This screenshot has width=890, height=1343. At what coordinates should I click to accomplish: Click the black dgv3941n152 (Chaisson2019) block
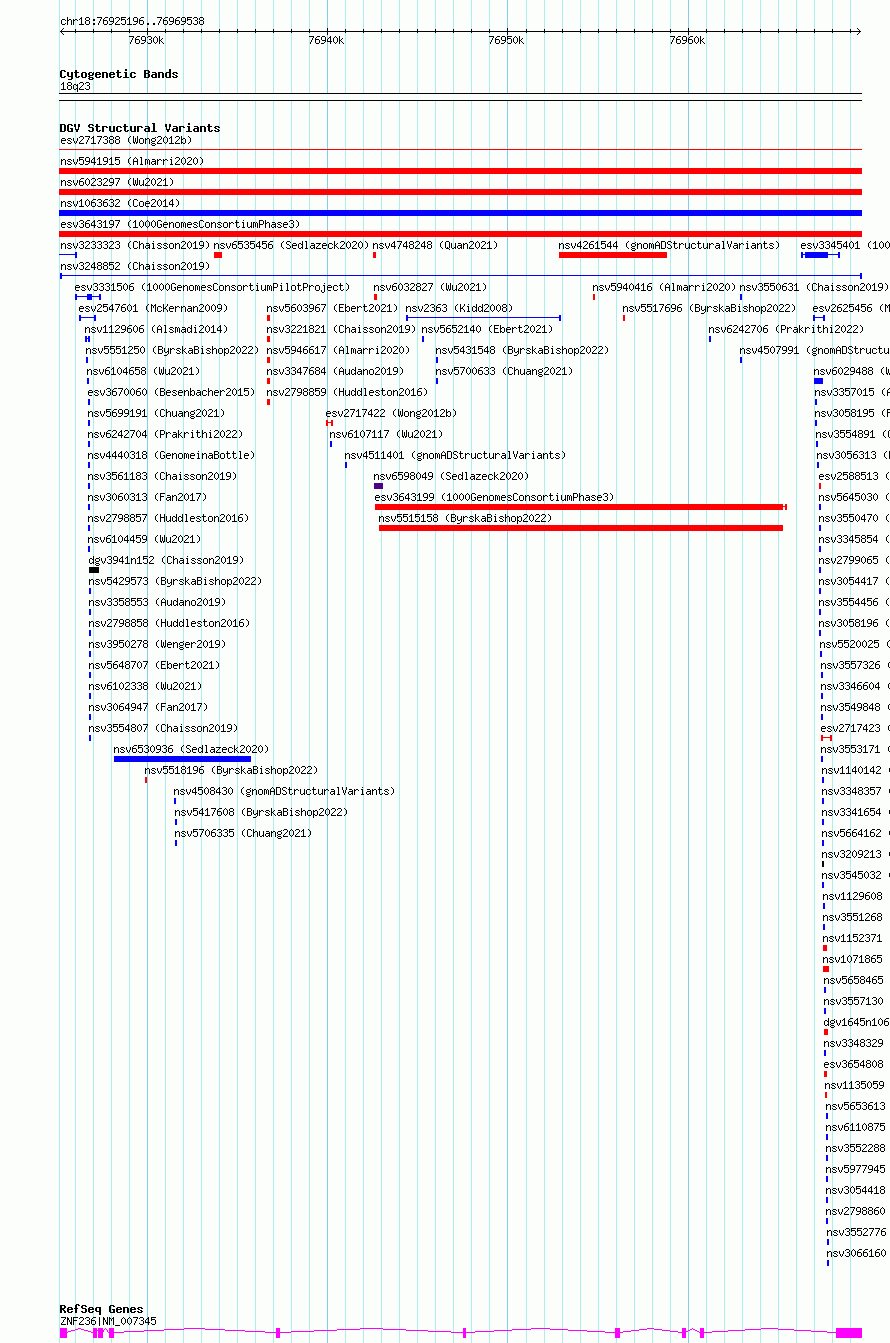point(94,570)
